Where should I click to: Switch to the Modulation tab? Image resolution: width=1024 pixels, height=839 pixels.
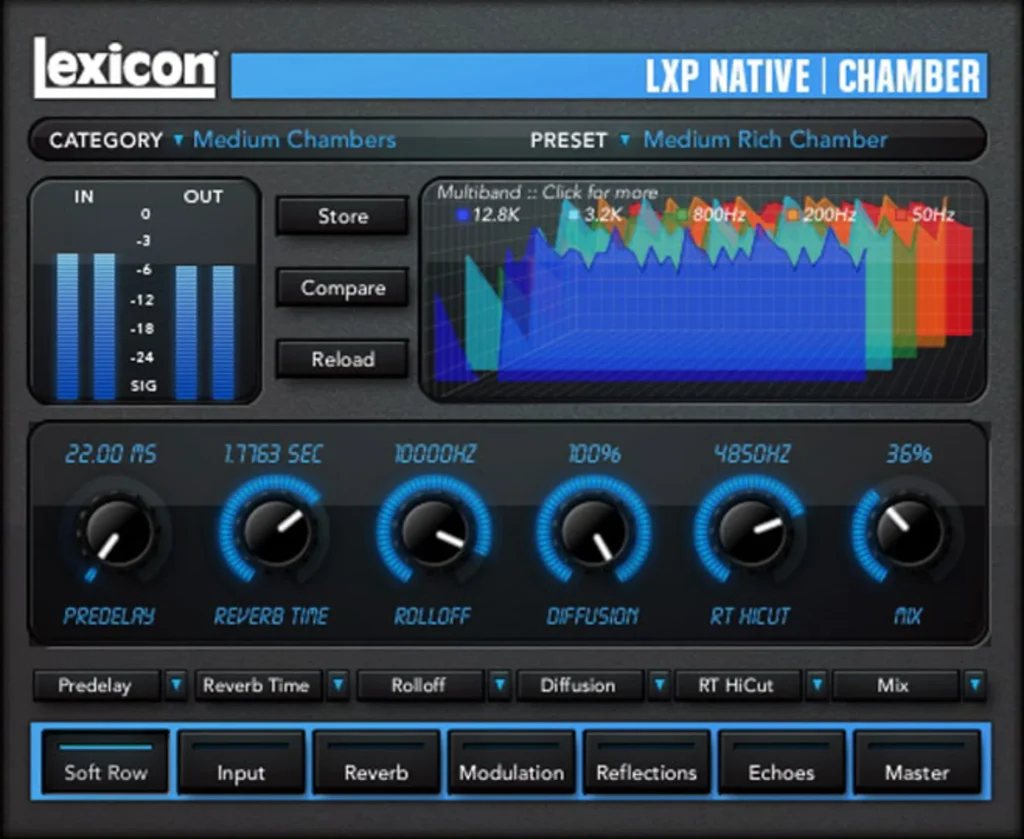tap(511, 772)
